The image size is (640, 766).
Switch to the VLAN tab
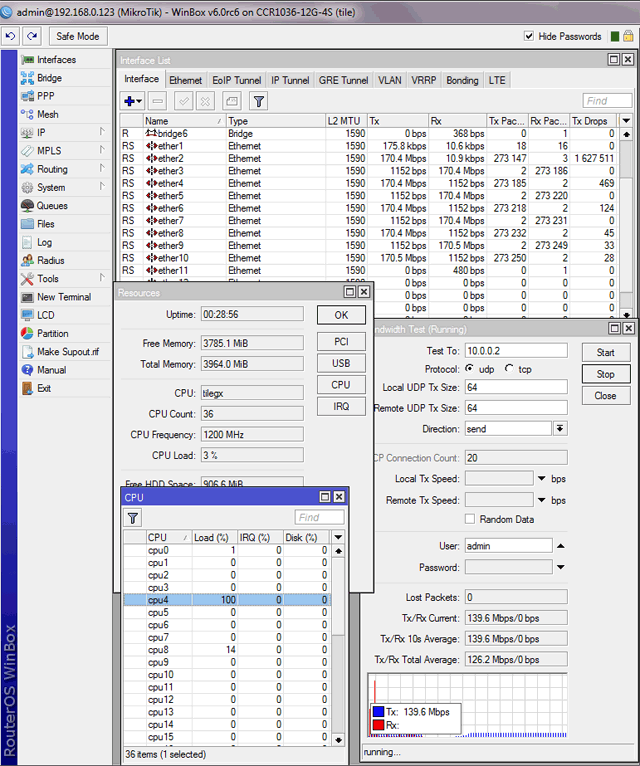coord(390,80)
